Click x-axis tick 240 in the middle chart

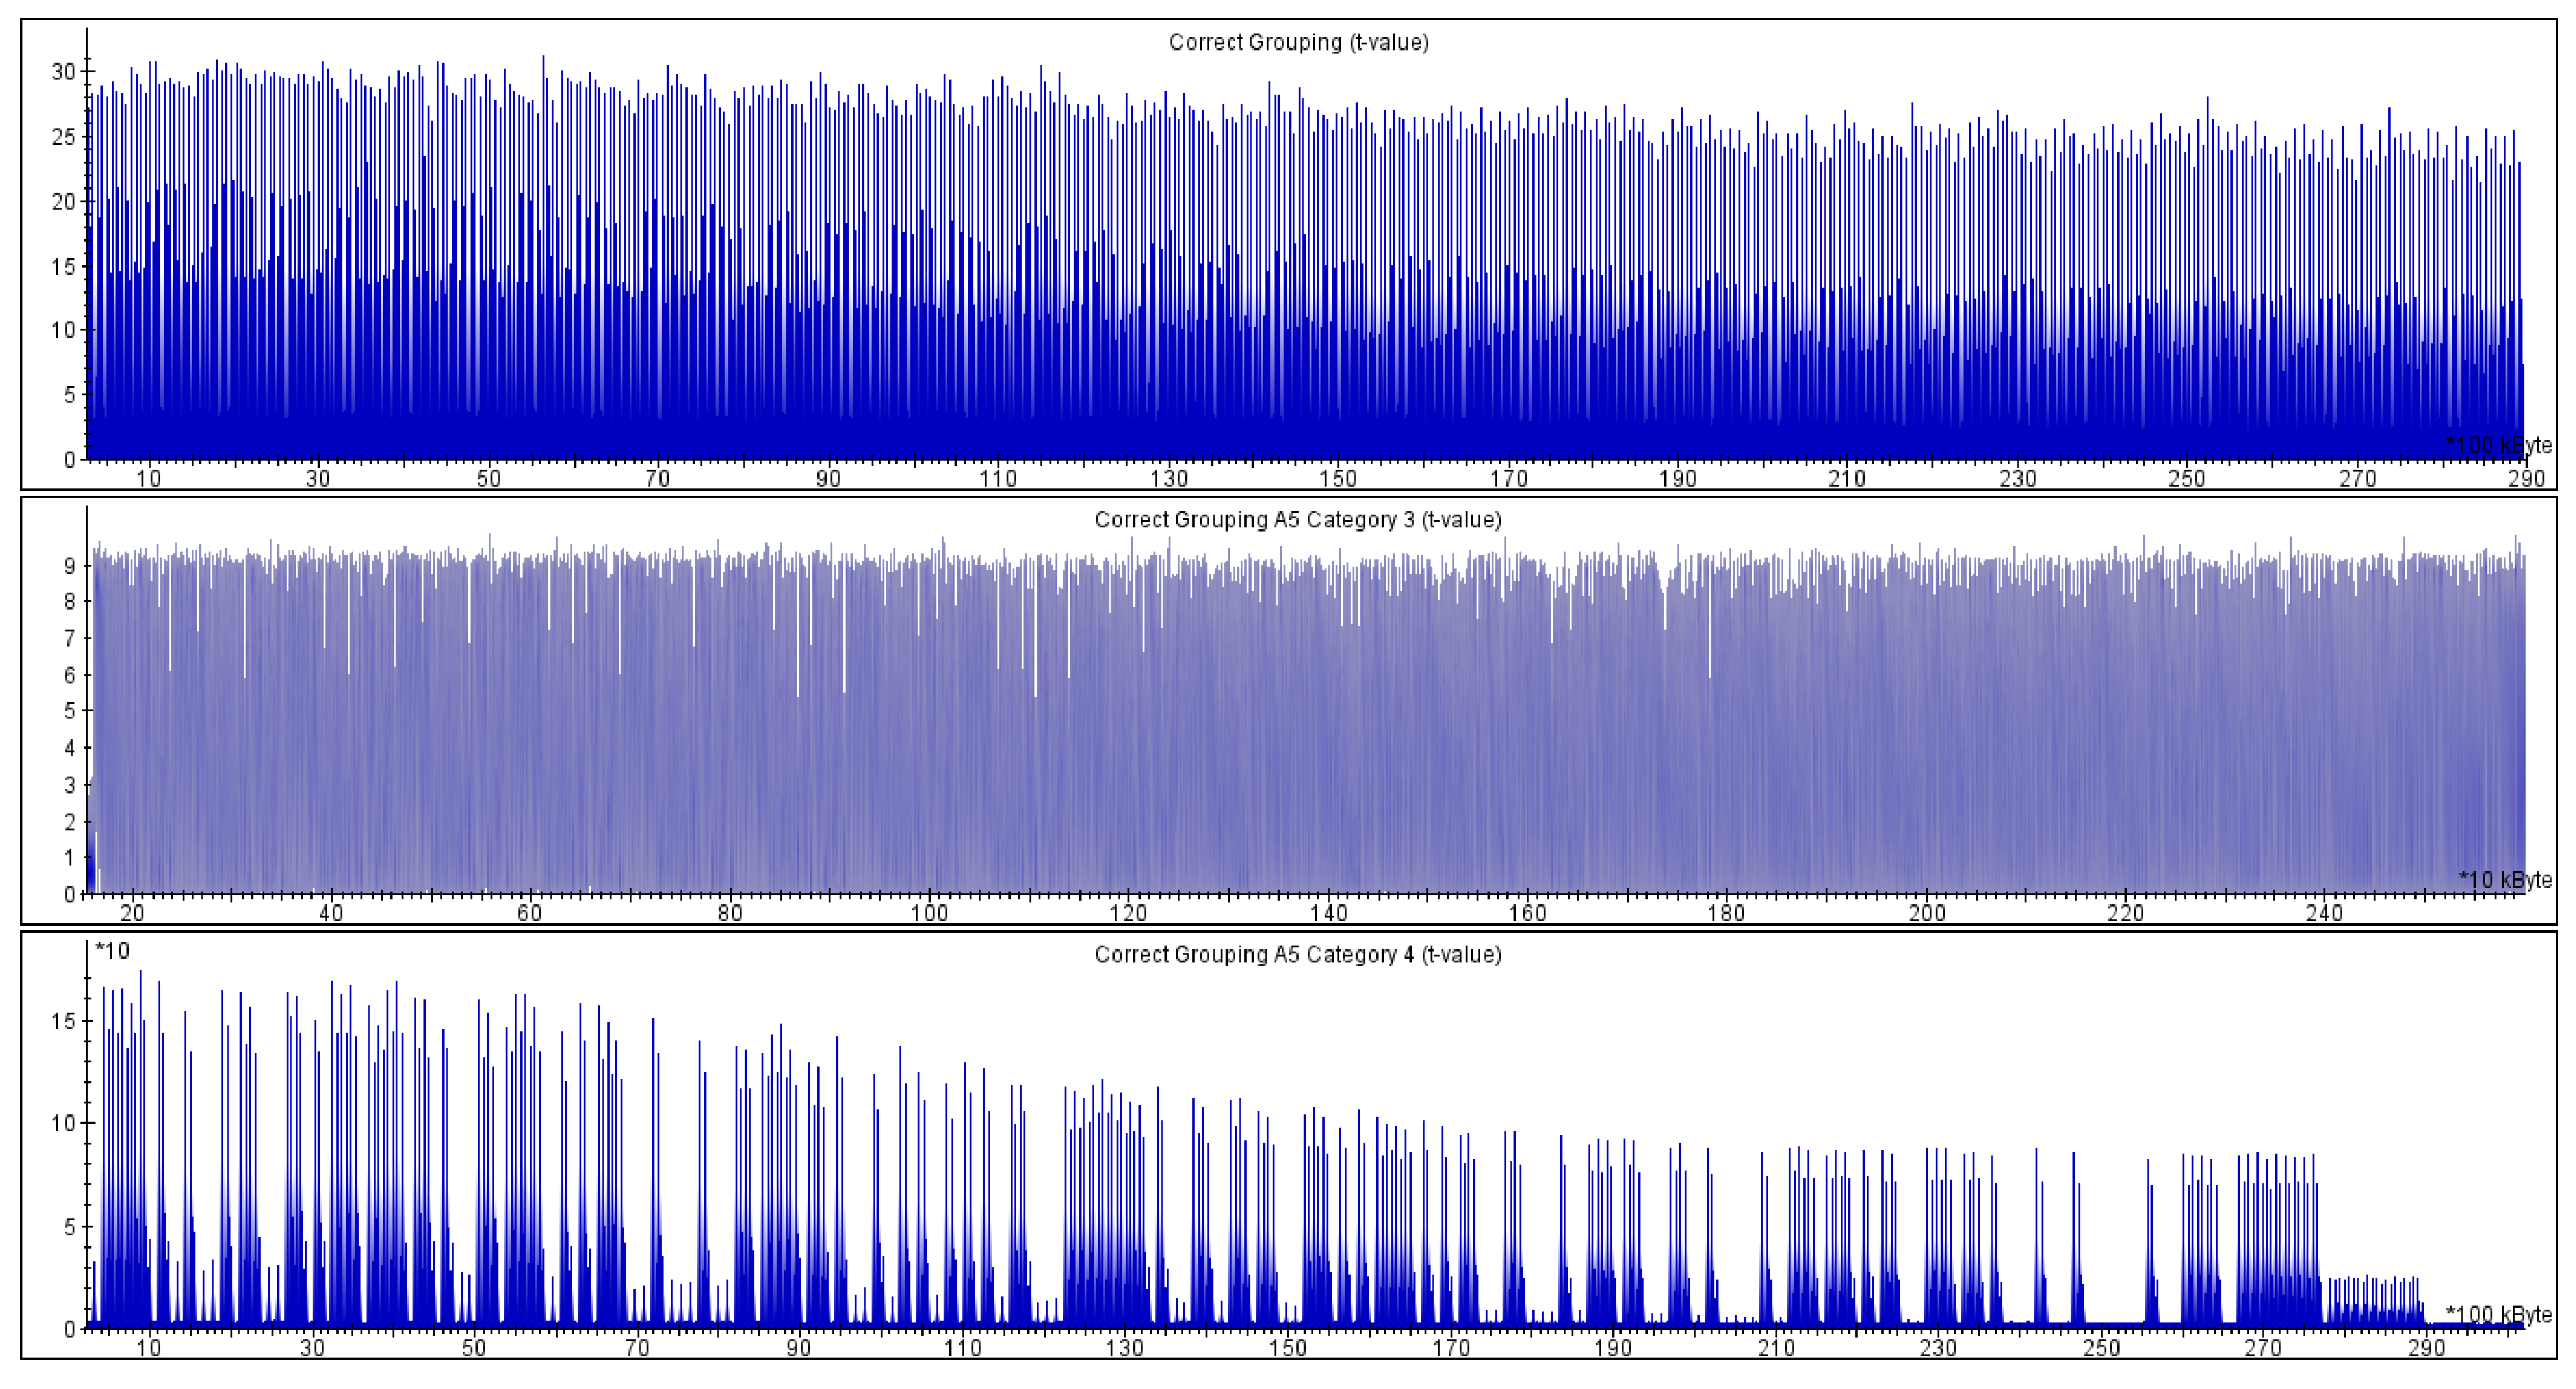coord(2324,913)
